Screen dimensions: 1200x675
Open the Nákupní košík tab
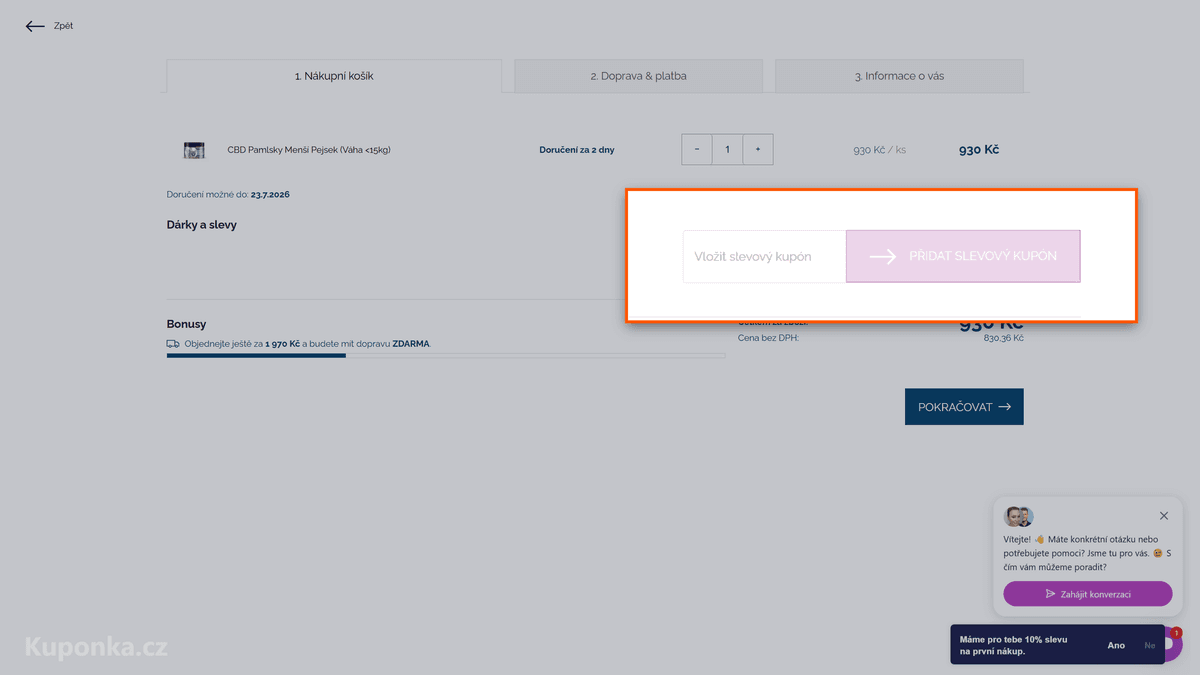[x=334, y=76]
